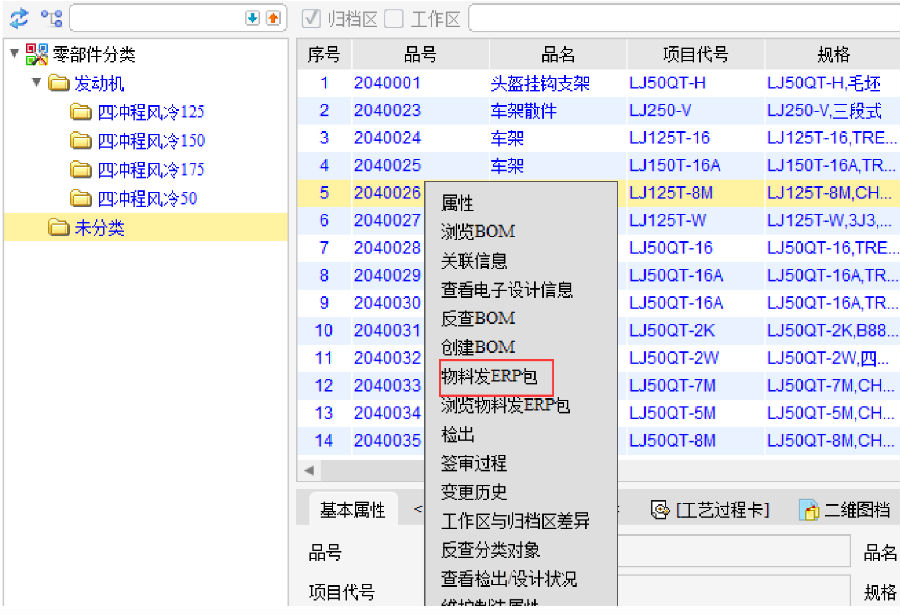Select 浏览BOM from the context menu

(x=478, y=232)
